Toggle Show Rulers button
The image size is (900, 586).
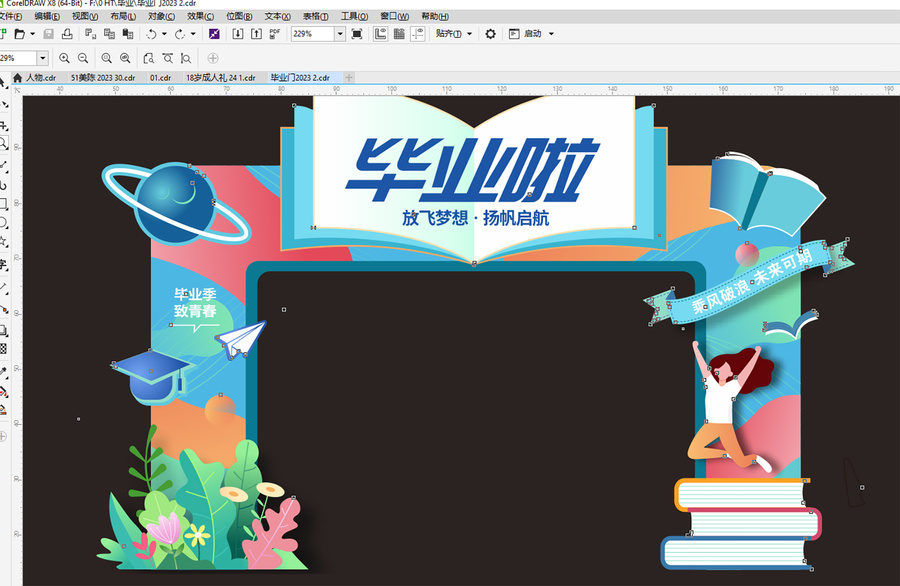pyautogui.click(x=381, y=34)
